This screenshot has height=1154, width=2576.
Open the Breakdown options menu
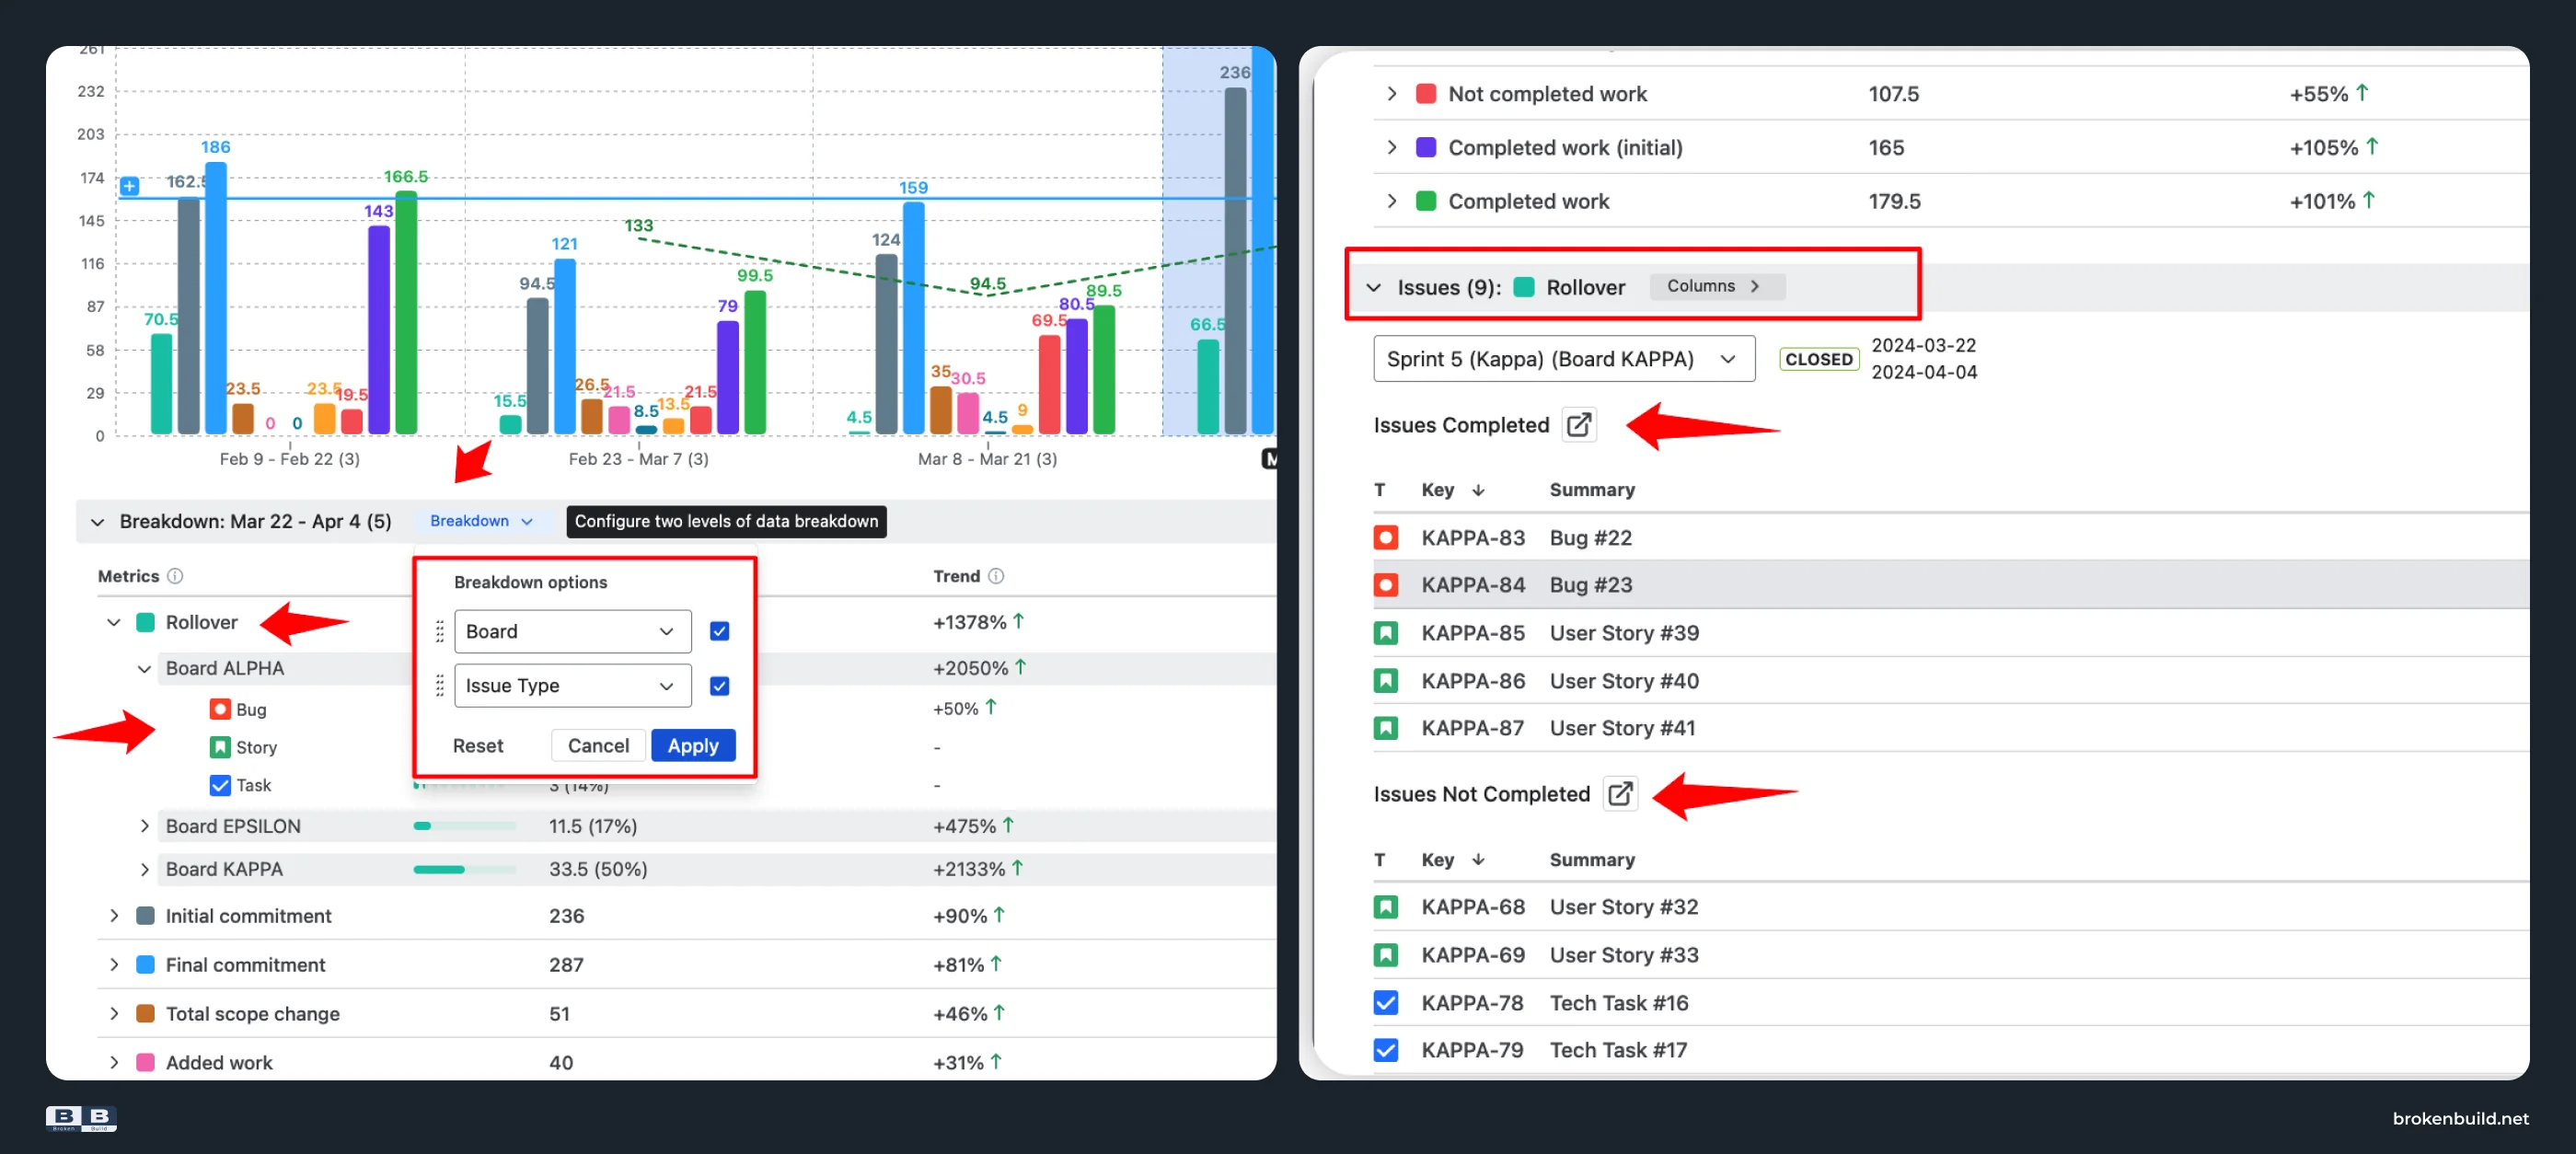coord(481,521)
